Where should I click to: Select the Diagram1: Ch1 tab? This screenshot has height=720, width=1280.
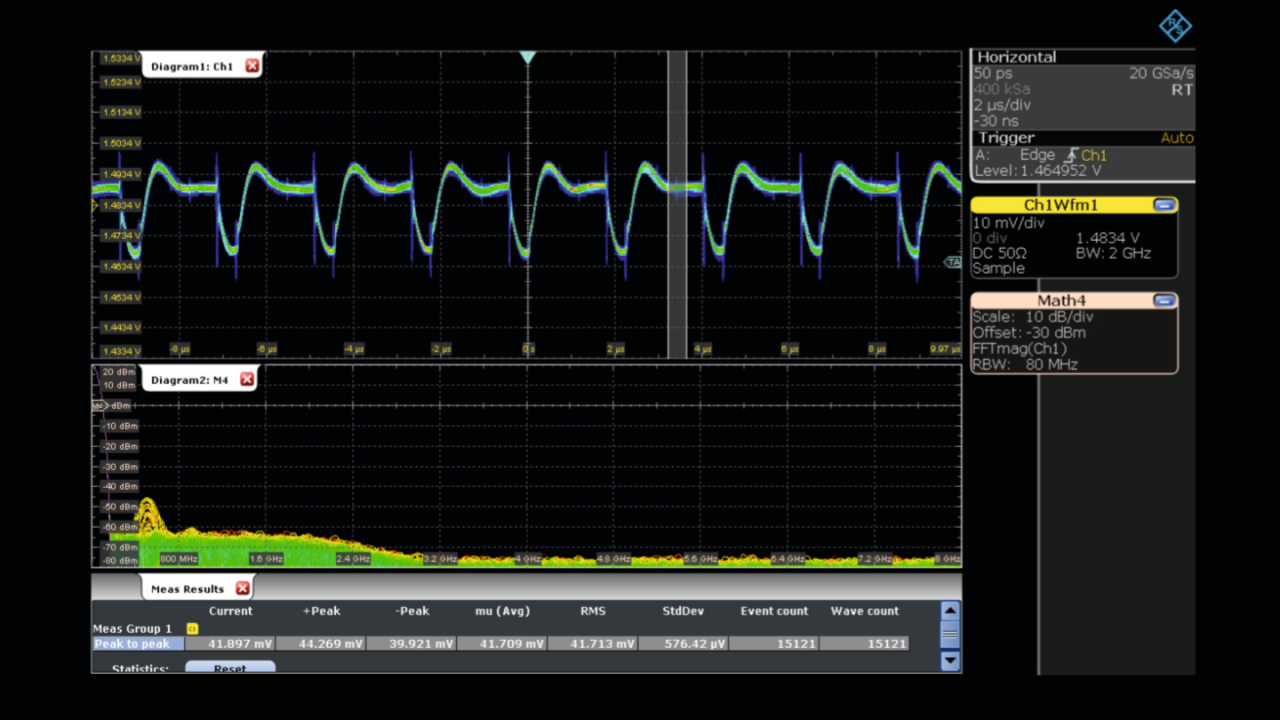(192, 66)
